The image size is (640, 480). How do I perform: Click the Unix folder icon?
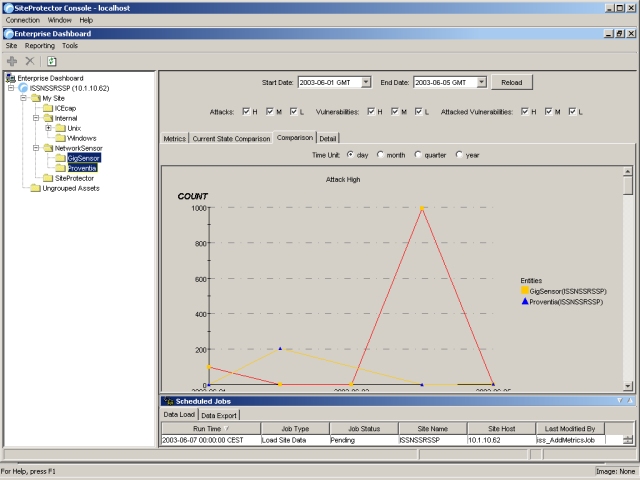[x=61, y=128]
